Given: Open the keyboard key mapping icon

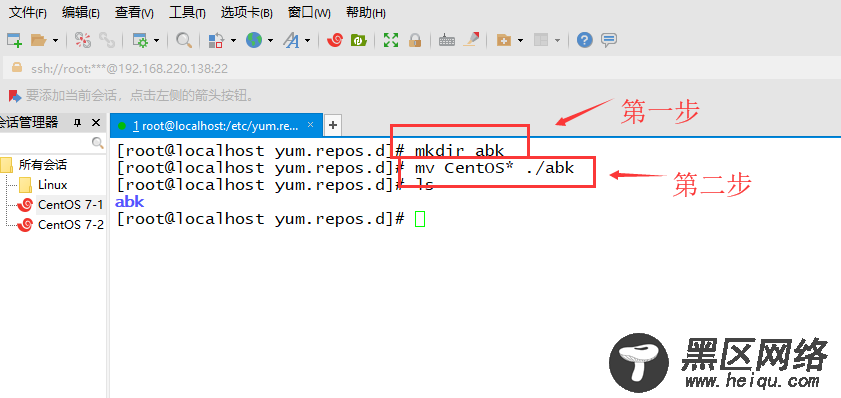Looking at the screenshot, I should click(447, 41).
